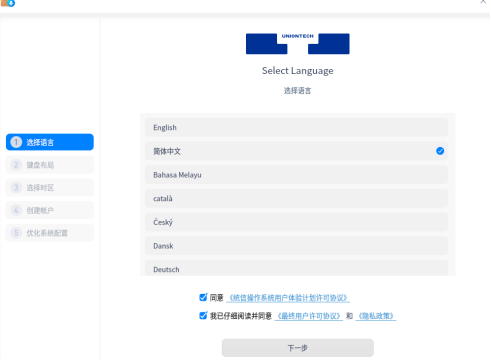This screenshot has height=361, width=491.
Task: Click the step 2 number circle
Action: pyautogui.click(x=16, y=165)
